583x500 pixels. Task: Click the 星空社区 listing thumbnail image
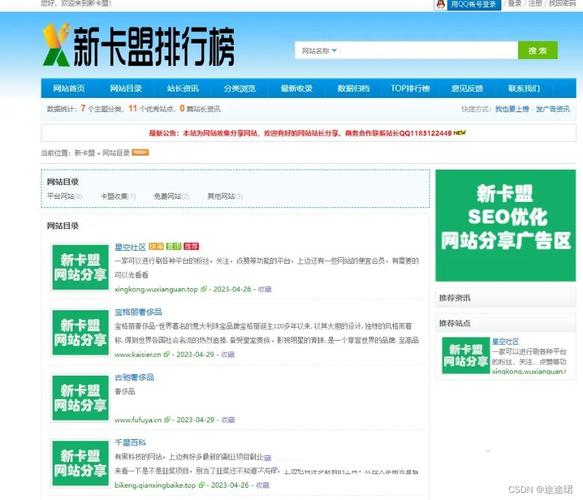pyautogui.click(x=80, y=267)
